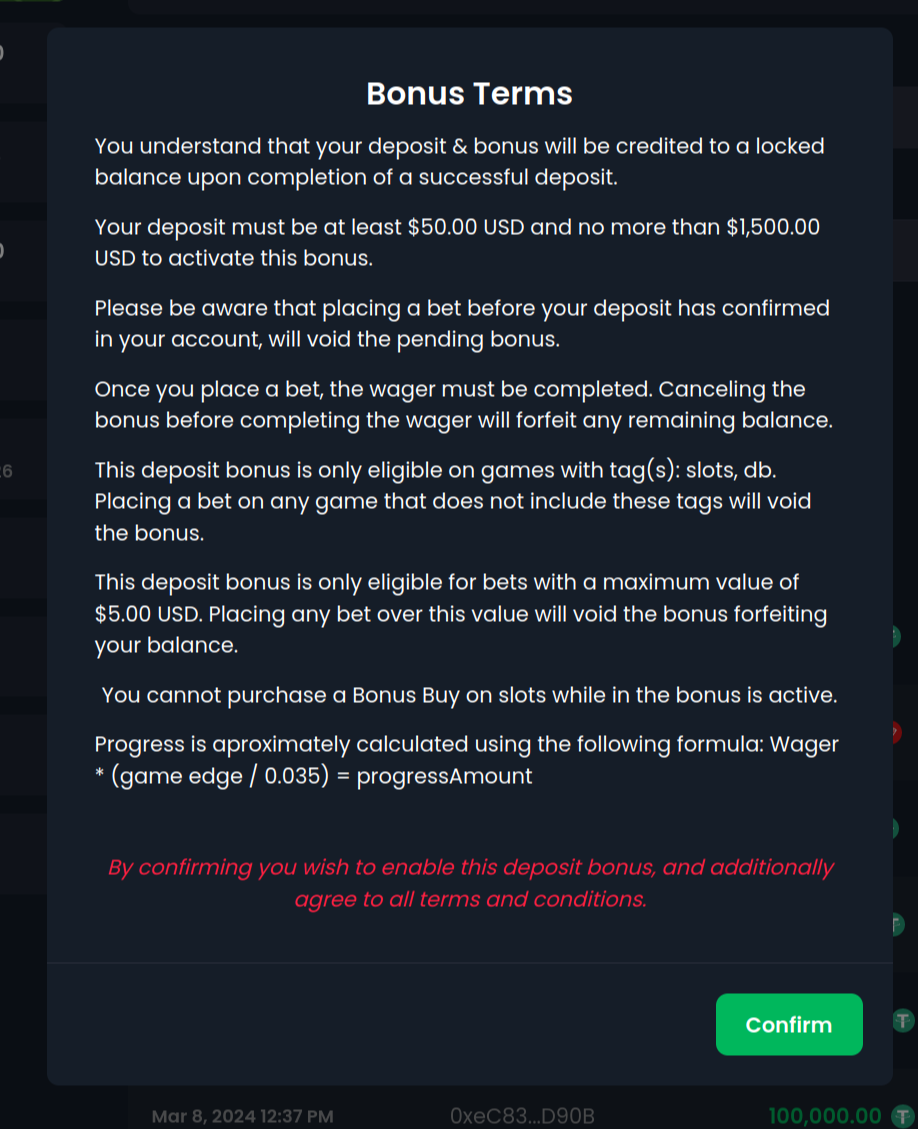This screenshot has width=918, height=1129.
Task: Click the $5.00 maximum bet paragraph
Action: click(x=461, y=613)
